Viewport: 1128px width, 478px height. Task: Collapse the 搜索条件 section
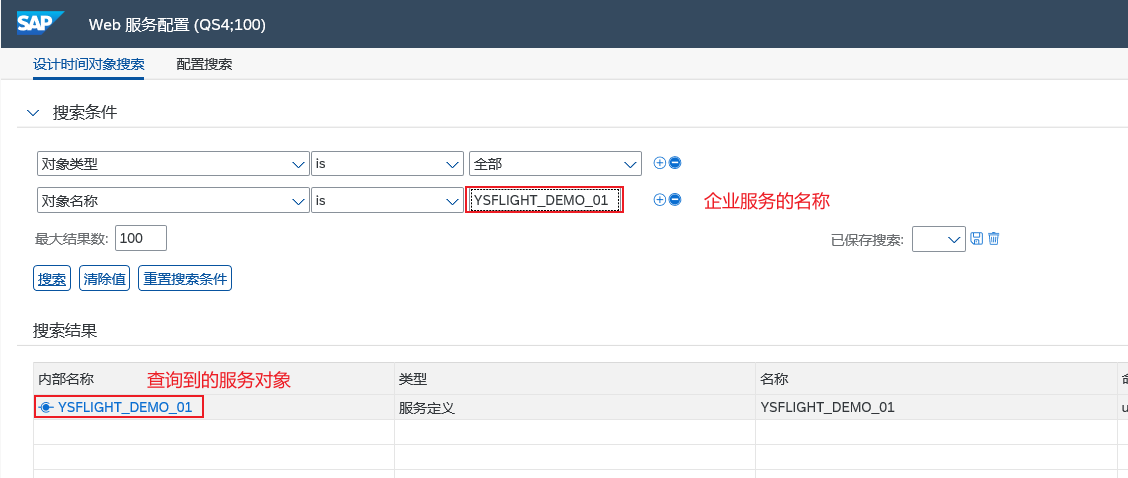coord(32,113)
